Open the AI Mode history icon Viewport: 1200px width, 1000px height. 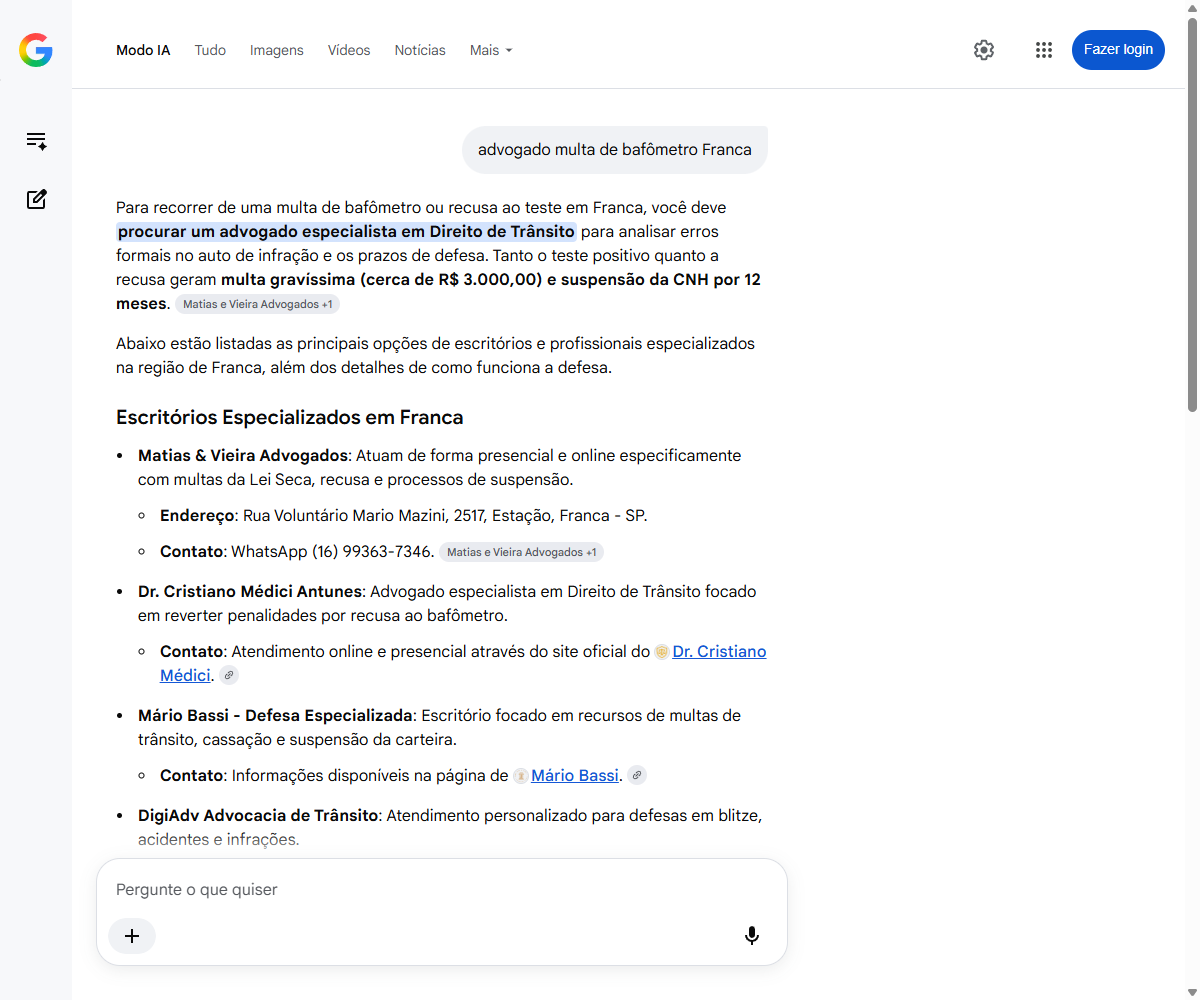coord(36,141)
